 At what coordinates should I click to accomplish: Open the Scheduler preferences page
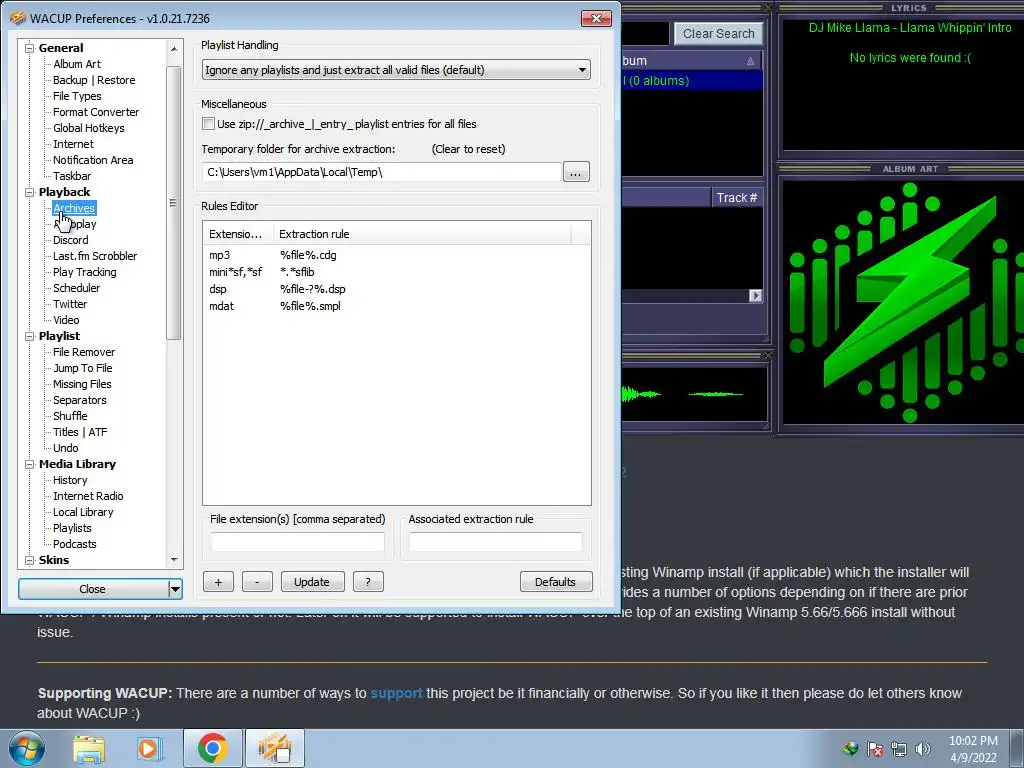(x=76, y=288)
